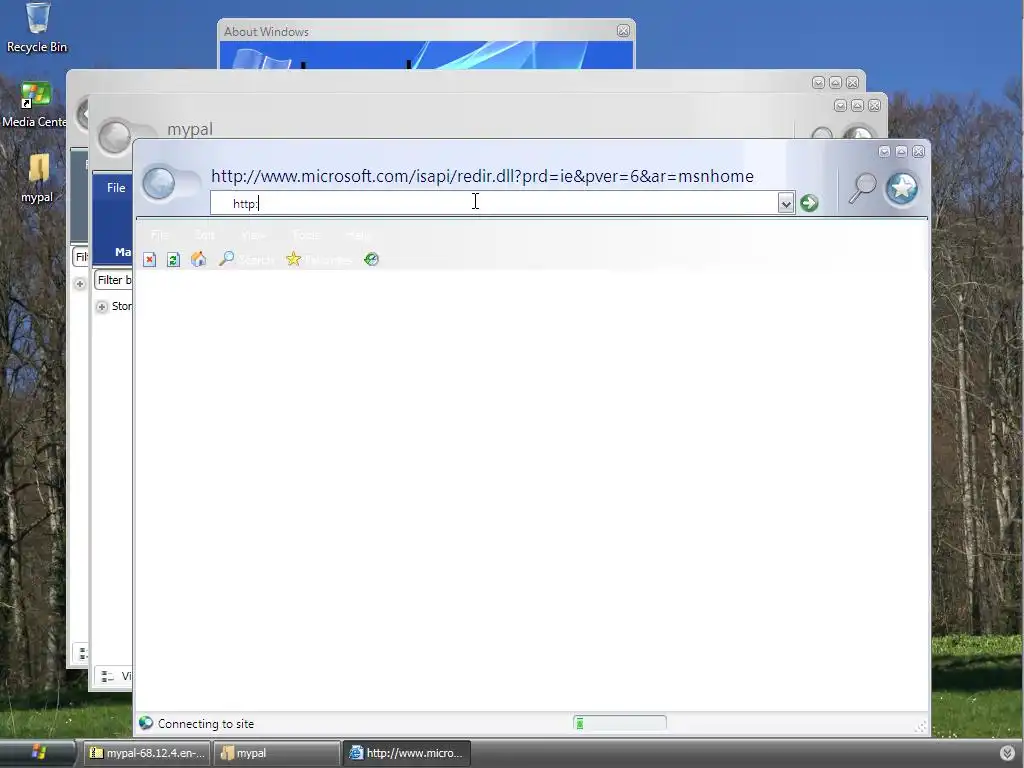Click the views icon in mypal window
The width and height of the screenshot is (1024, 768).
[x=108, y=677]
